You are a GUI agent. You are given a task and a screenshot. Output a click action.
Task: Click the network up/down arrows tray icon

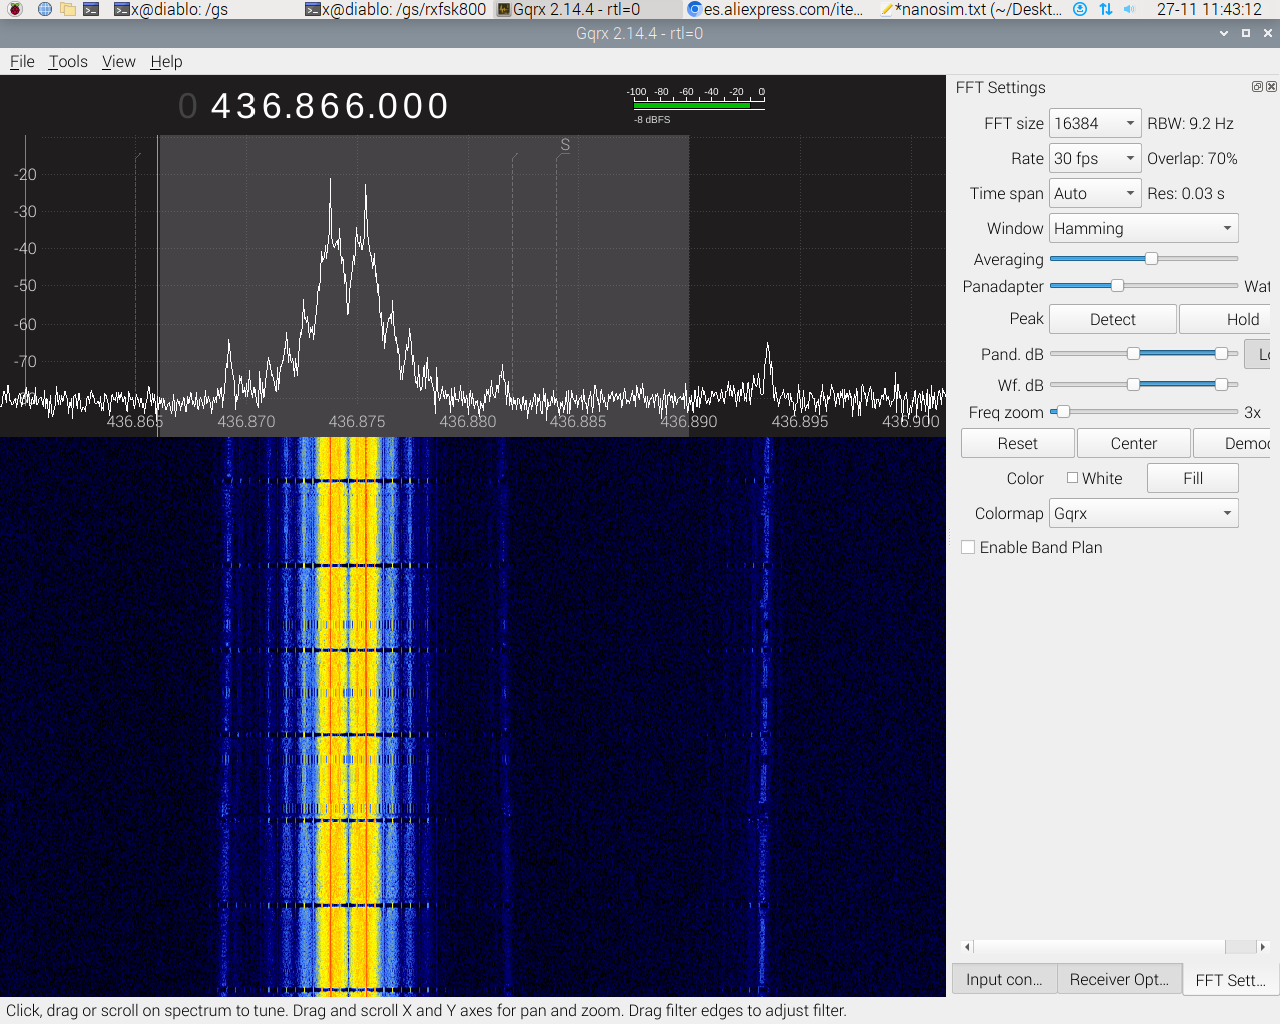click(1105, 9)
